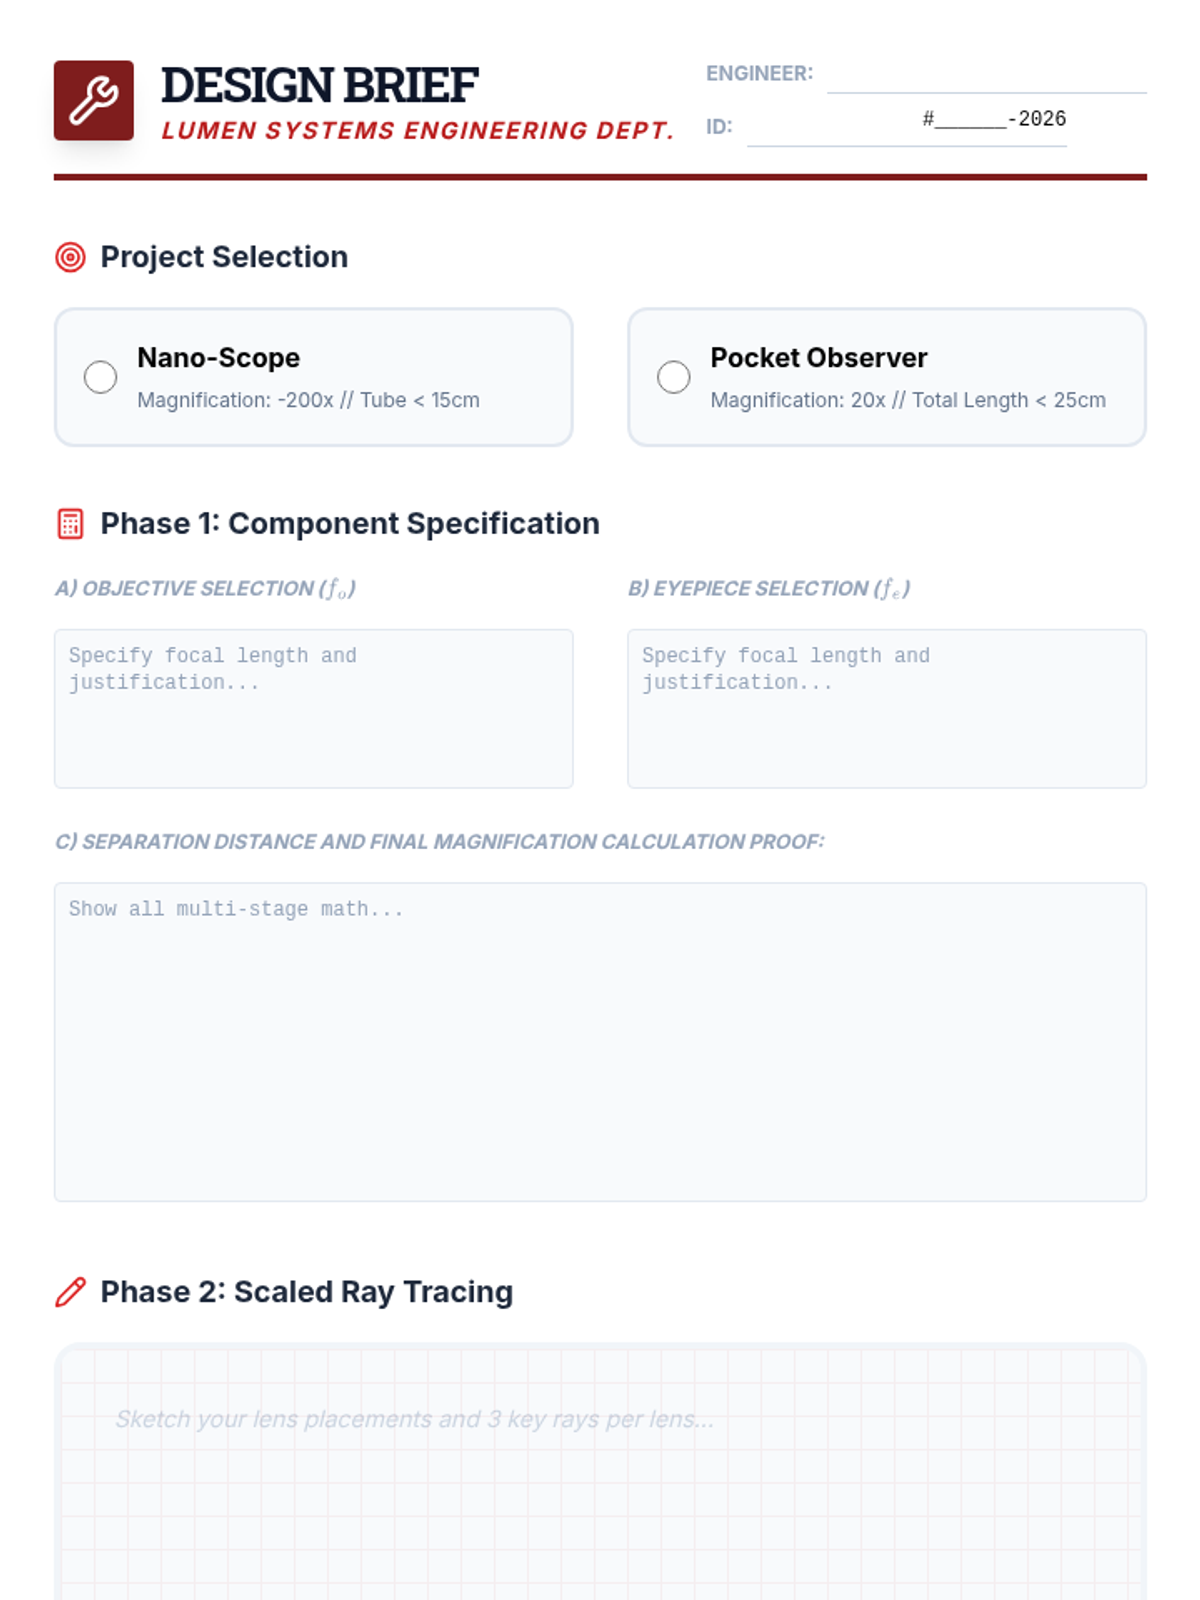Click the Engineer name input field
Viewport: 1200px width, 1600px height.
click(985, 75)
